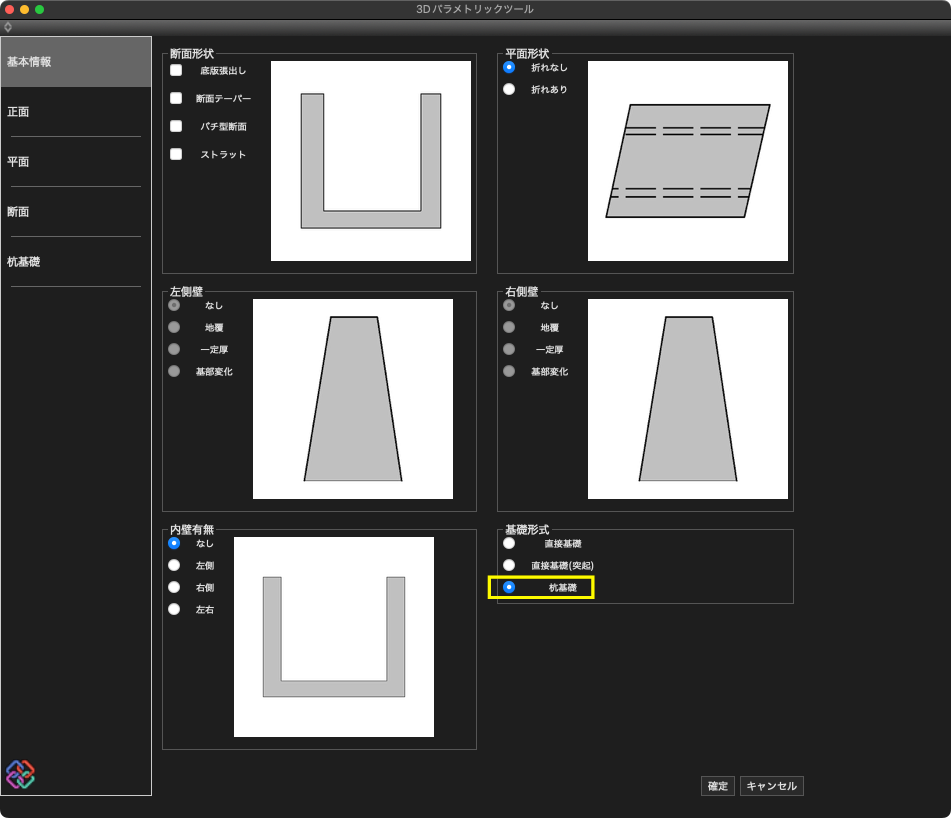Select 折れなし plan shape option

click(x=509, y=67)
